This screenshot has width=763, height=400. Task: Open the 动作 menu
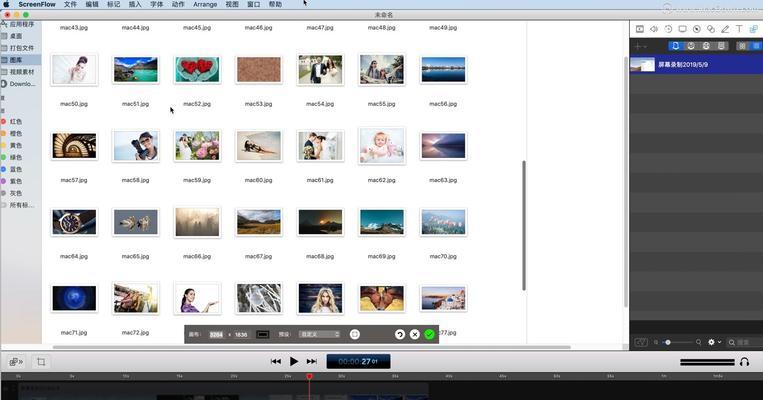(x=178, y=4)
